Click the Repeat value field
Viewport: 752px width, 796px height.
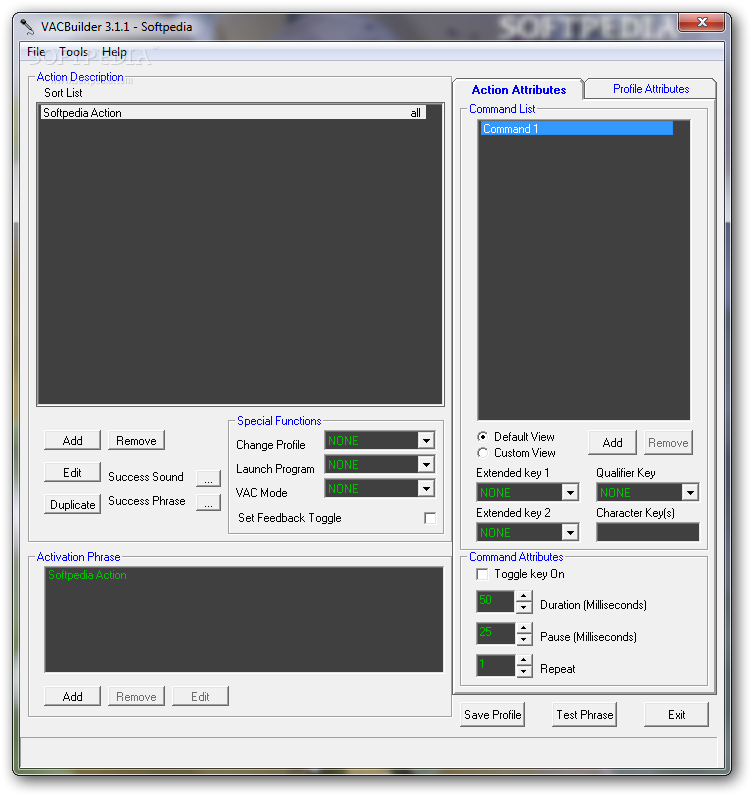tap(495, 665)
